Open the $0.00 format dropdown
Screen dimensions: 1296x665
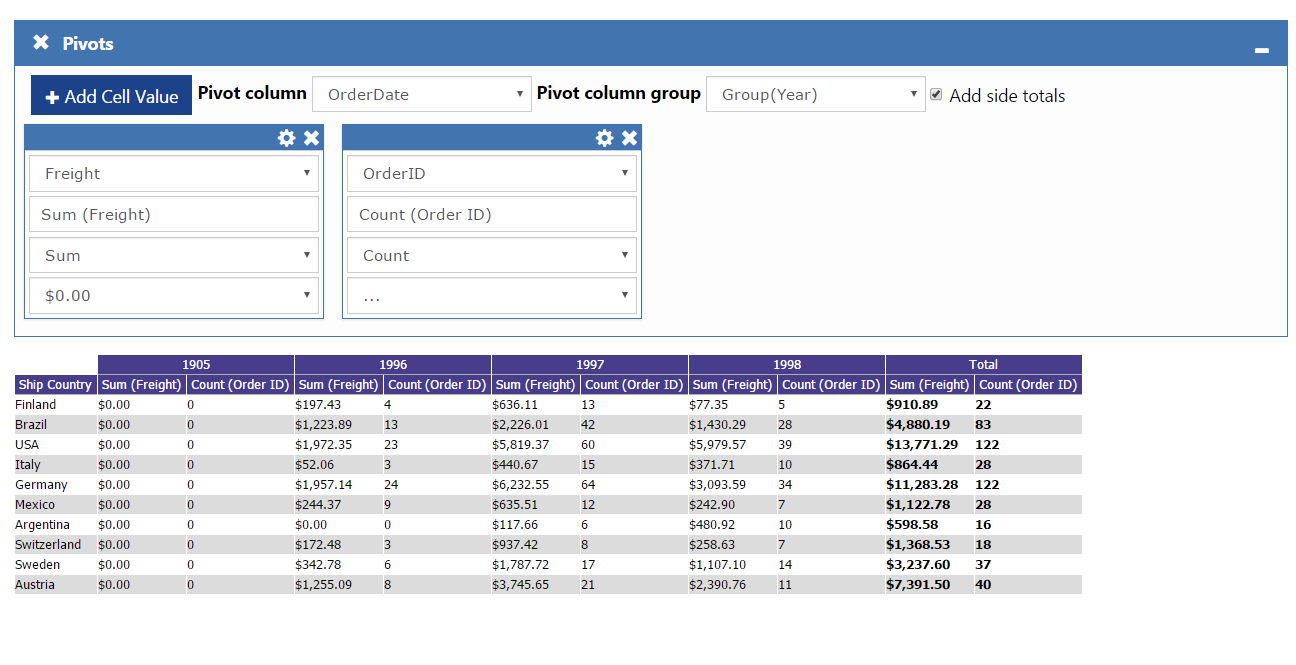[174, 295]
